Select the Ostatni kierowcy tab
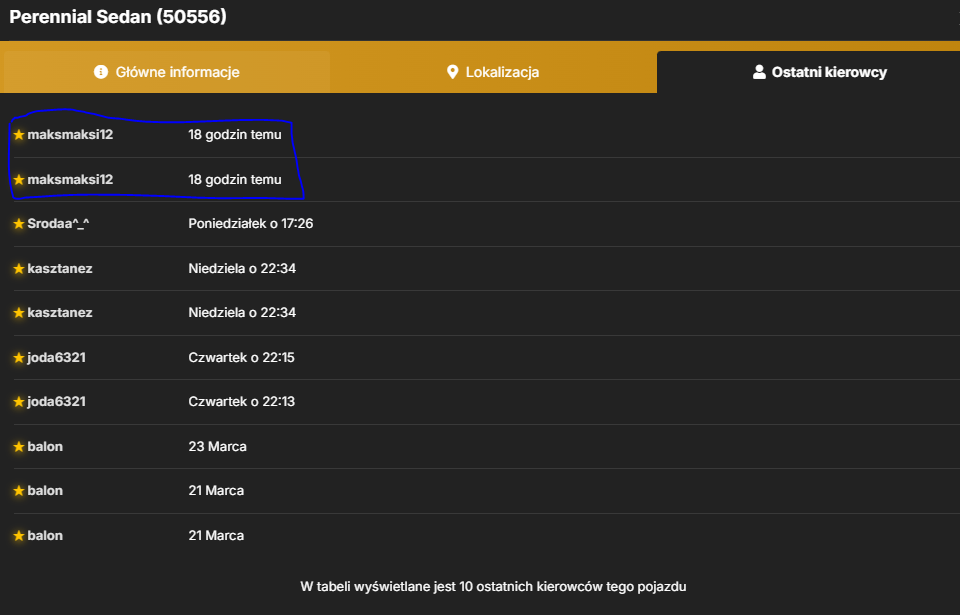 808,72
